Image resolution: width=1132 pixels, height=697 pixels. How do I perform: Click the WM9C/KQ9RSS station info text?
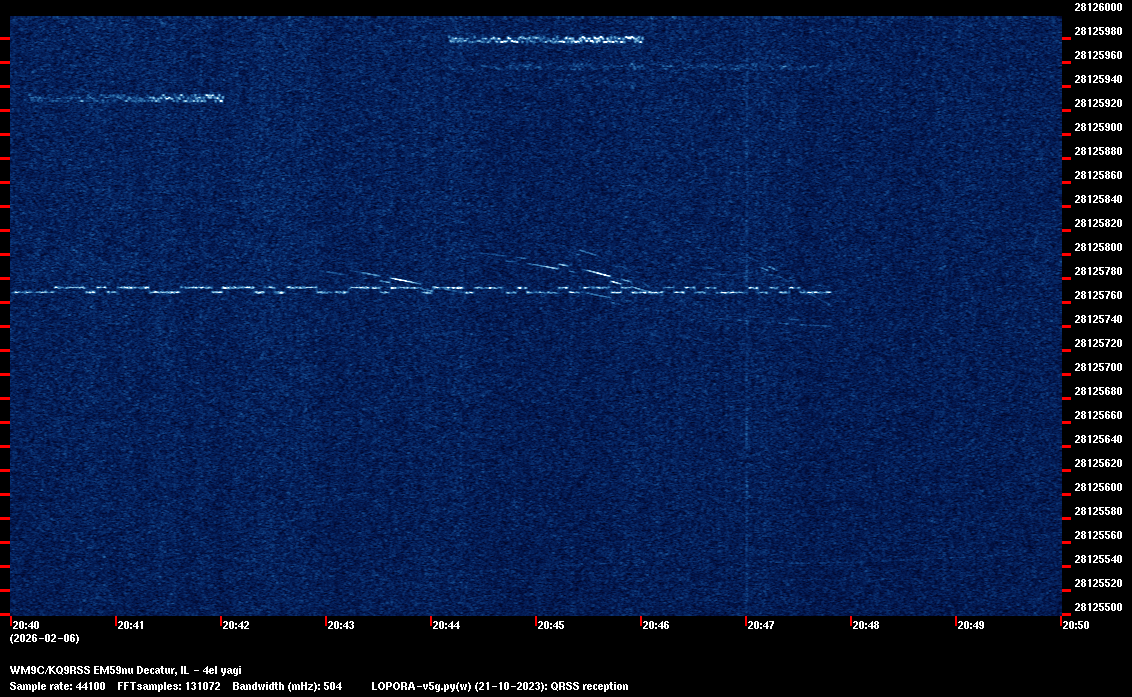pyautogui.click(x=125, y=670)
